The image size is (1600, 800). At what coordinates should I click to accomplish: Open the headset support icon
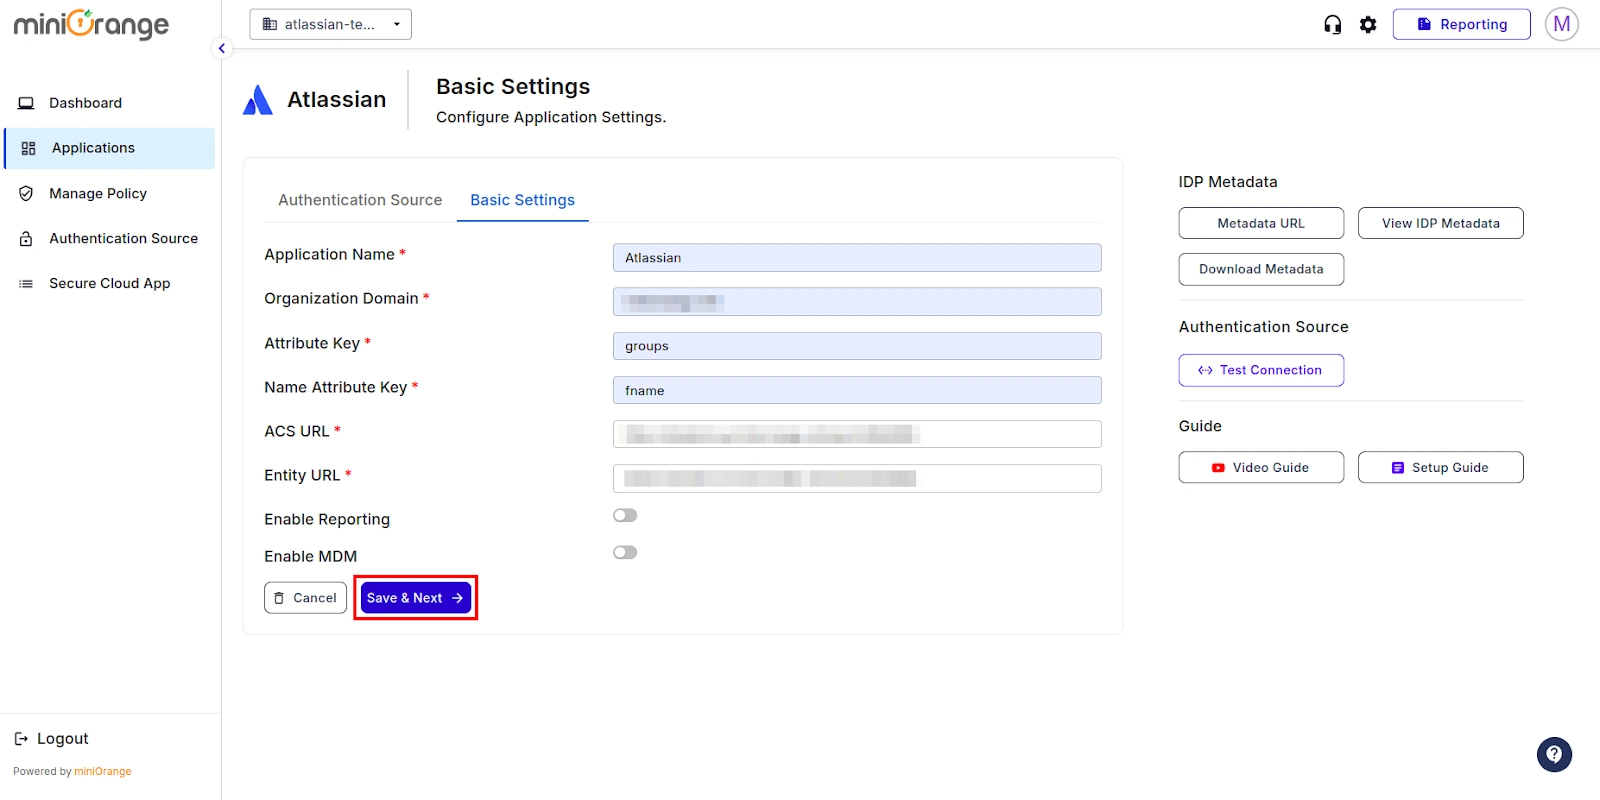1332,25
